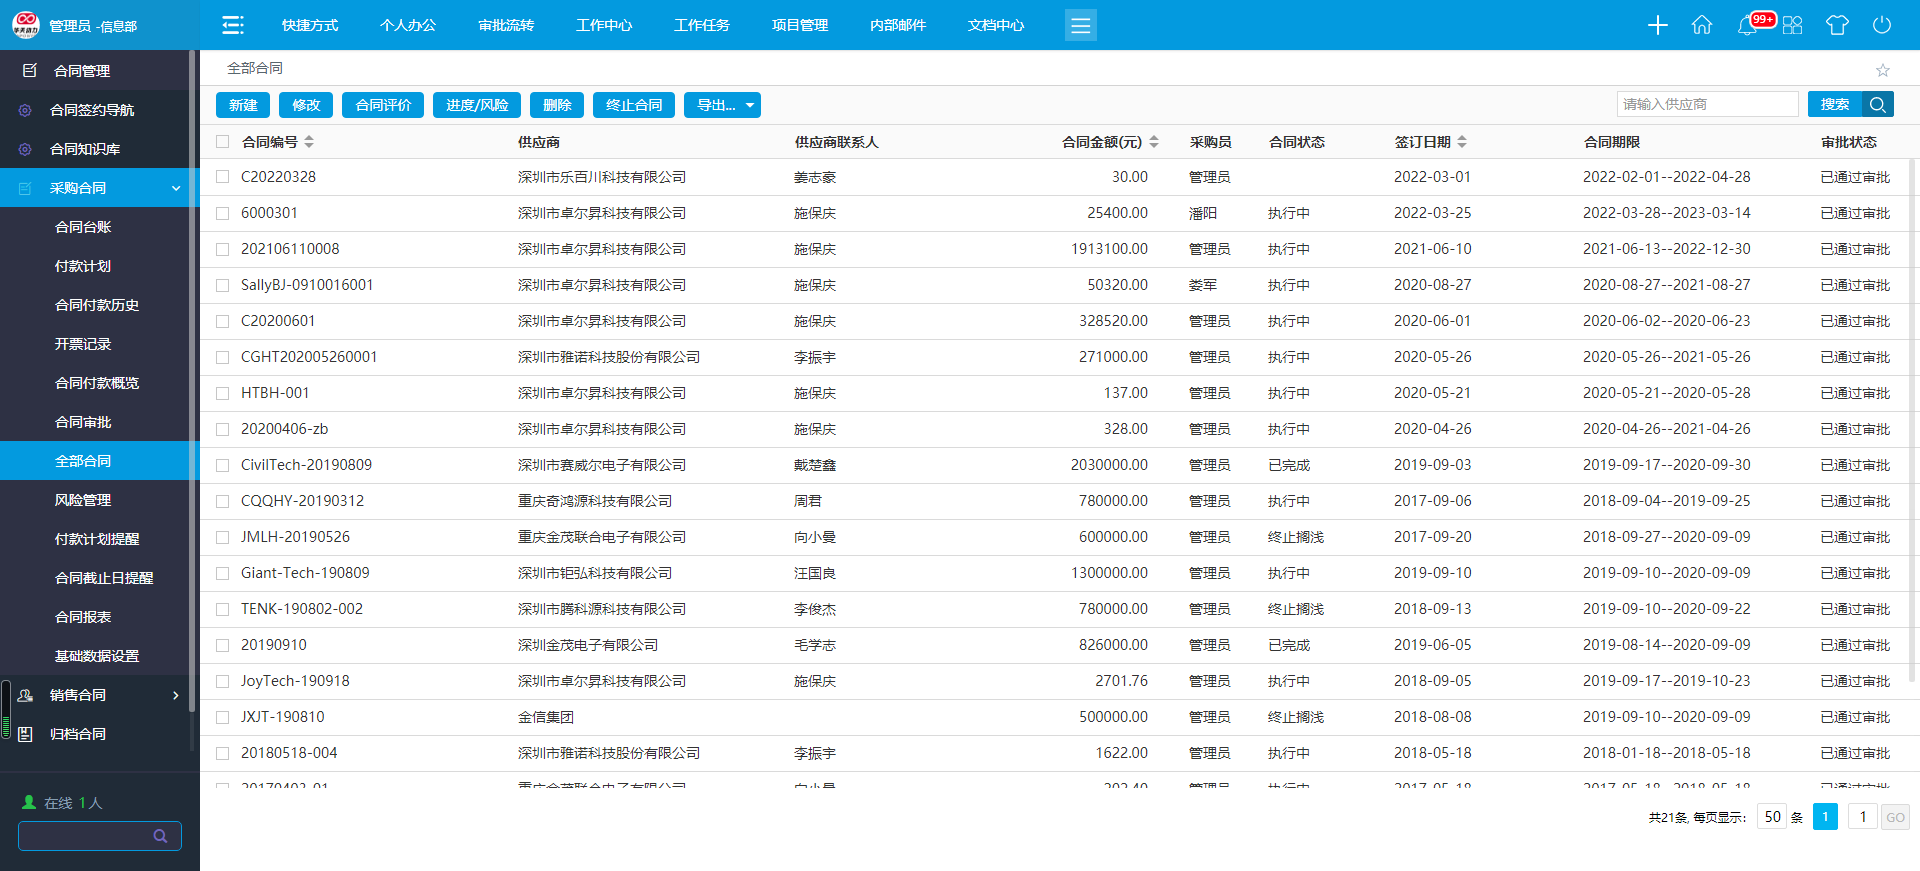Select the row checkbox for HTBH-001

tap(223, 393)
